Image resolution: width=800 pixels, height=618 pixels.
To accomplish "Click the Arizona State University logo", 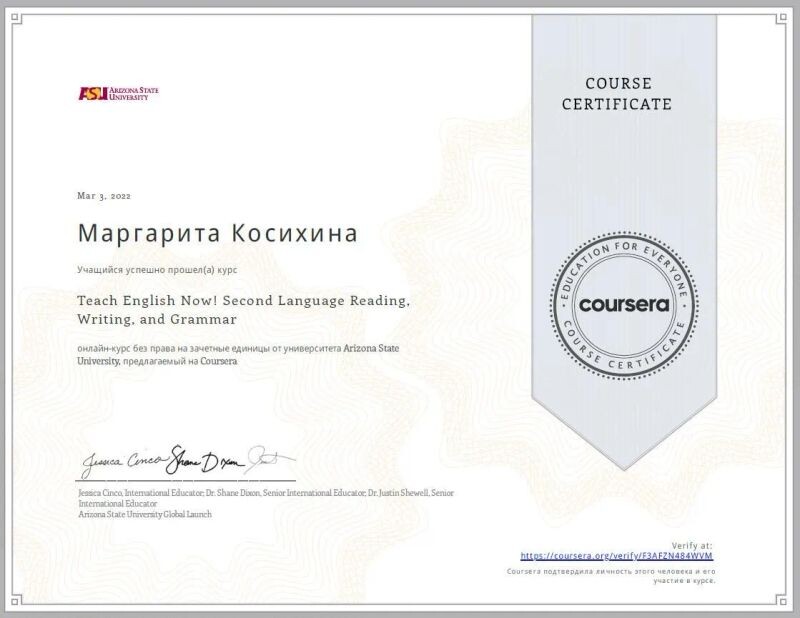I will click(x=118, y=93).
